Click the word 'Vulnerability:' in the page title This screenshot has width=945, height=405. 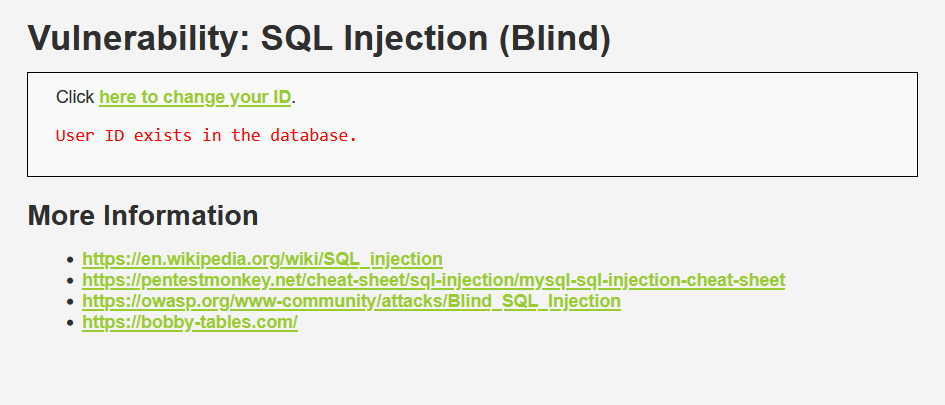139,39
